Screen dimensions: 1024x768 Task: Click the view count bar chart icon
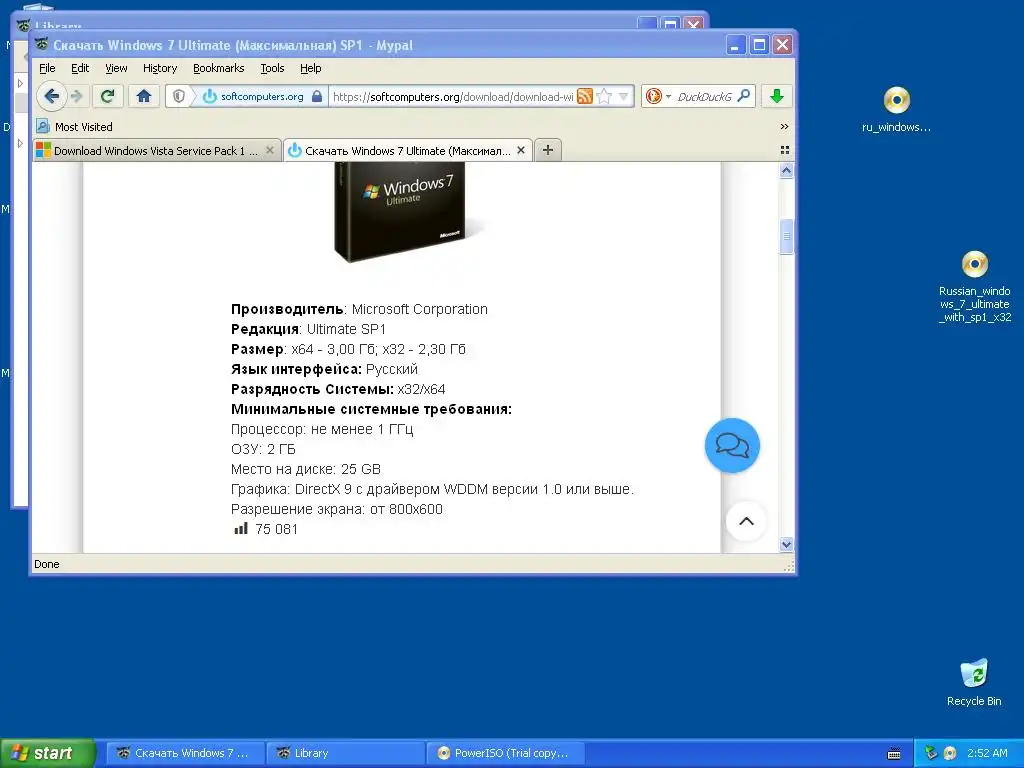tap(241, 528)
